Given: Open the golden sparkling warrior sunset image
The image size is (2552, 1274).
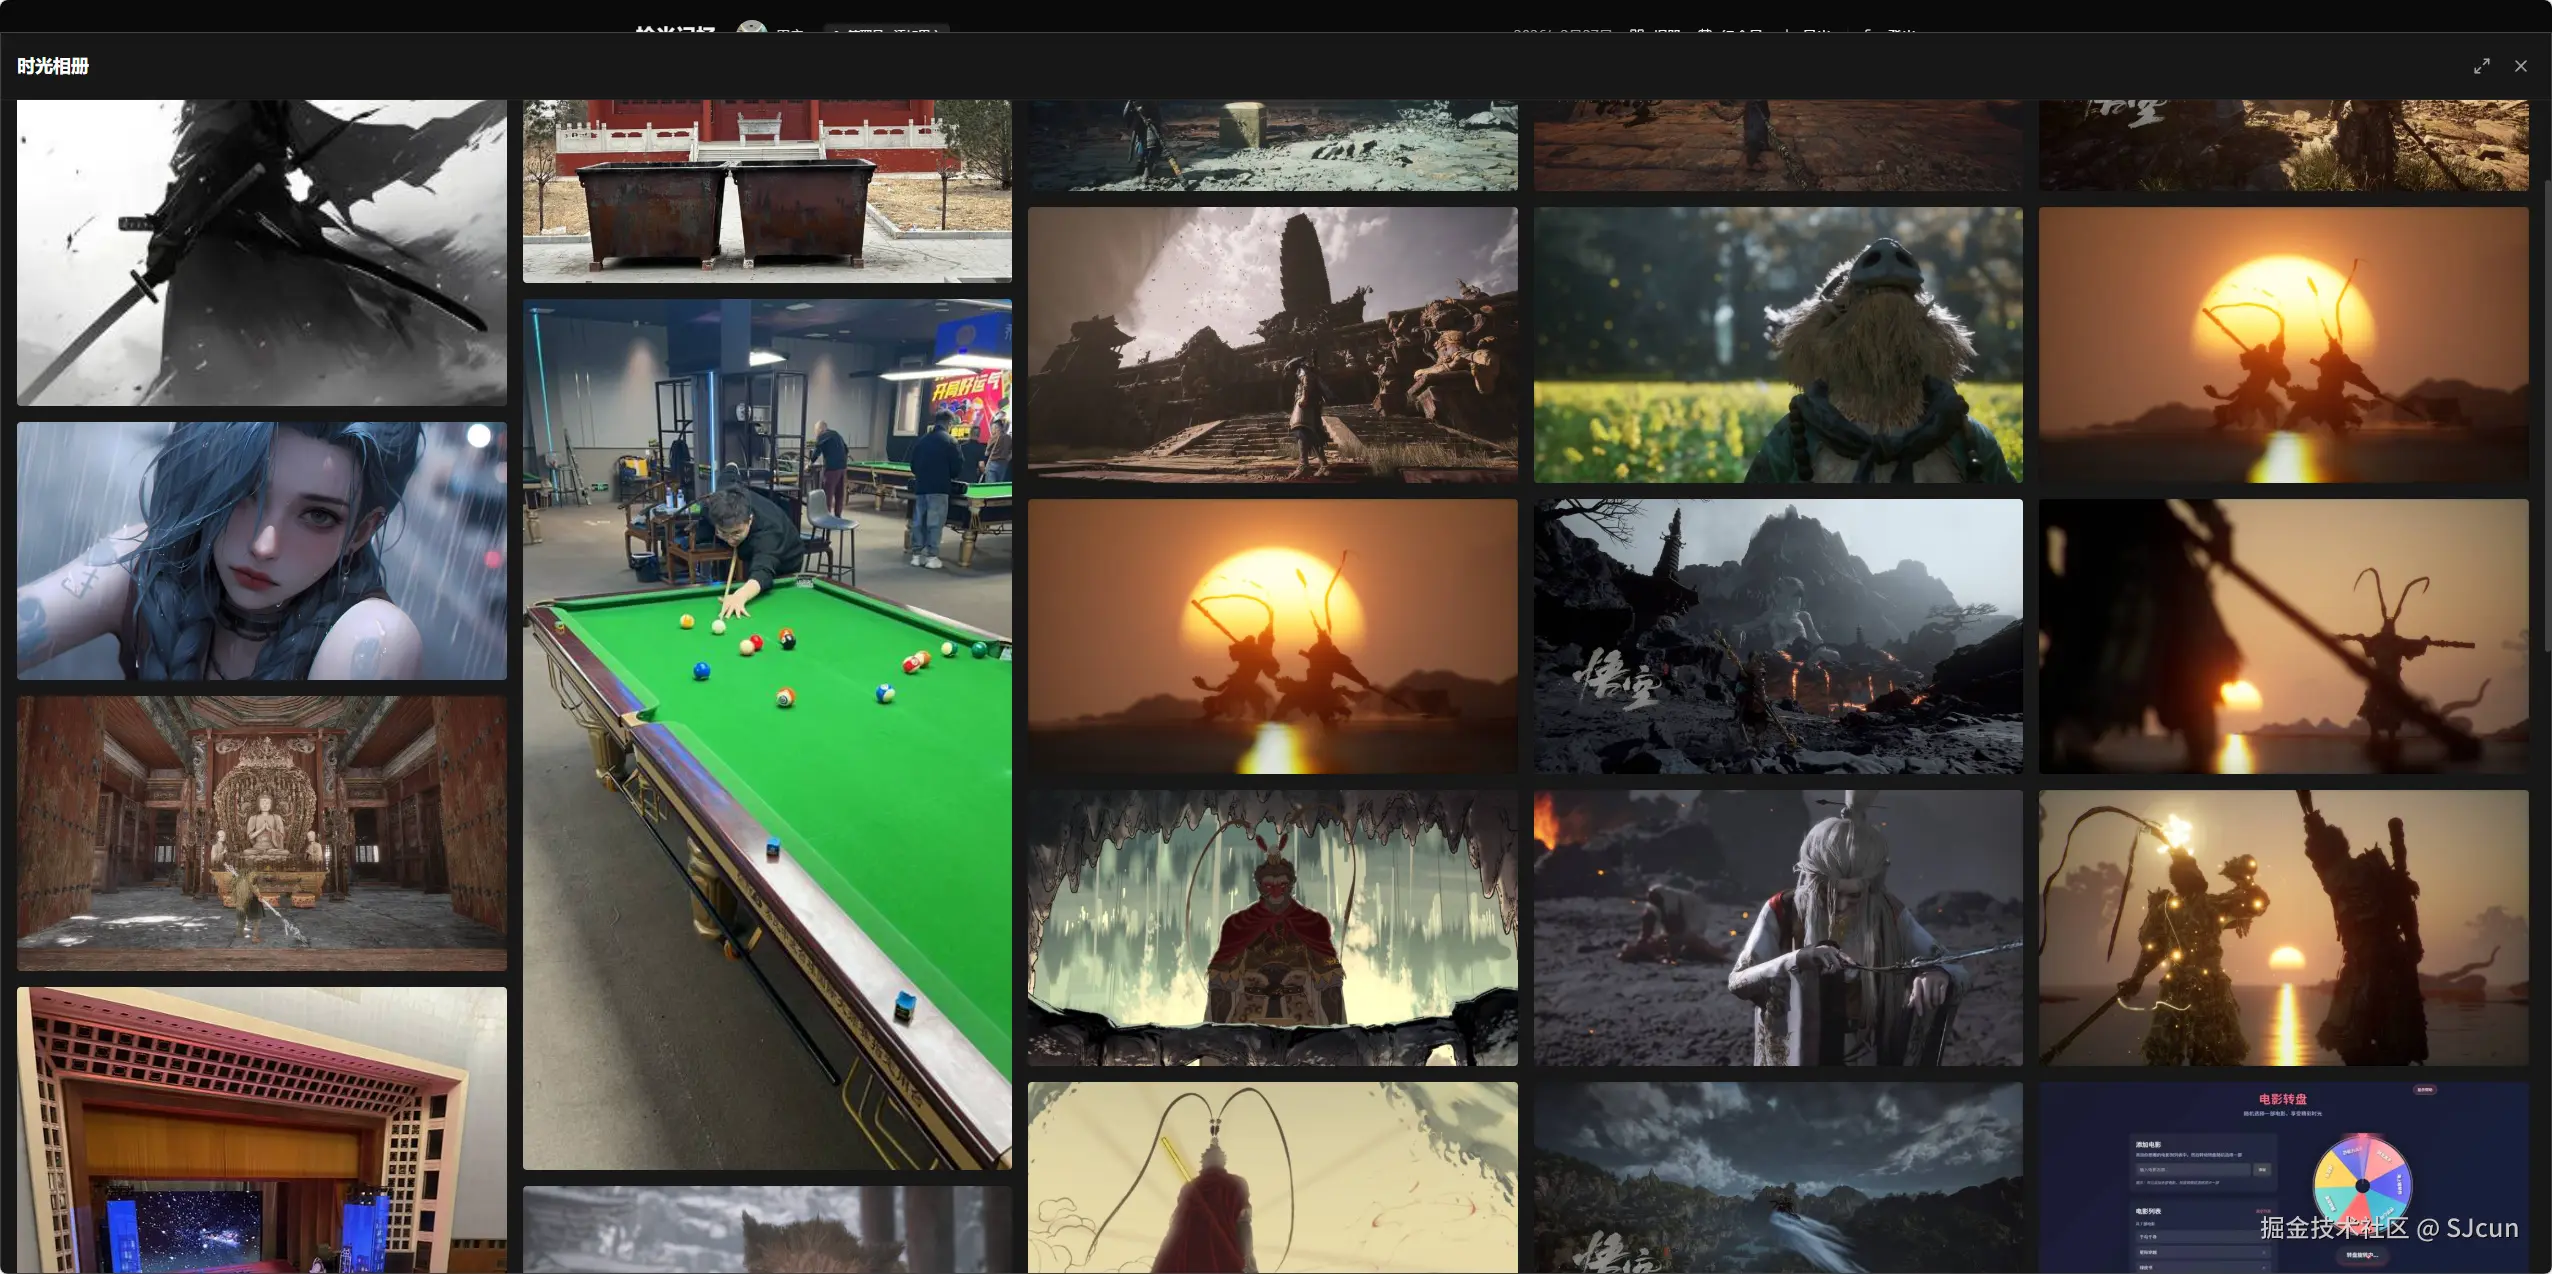Looking at the screenshot, I should click(x=2283, y=927).
